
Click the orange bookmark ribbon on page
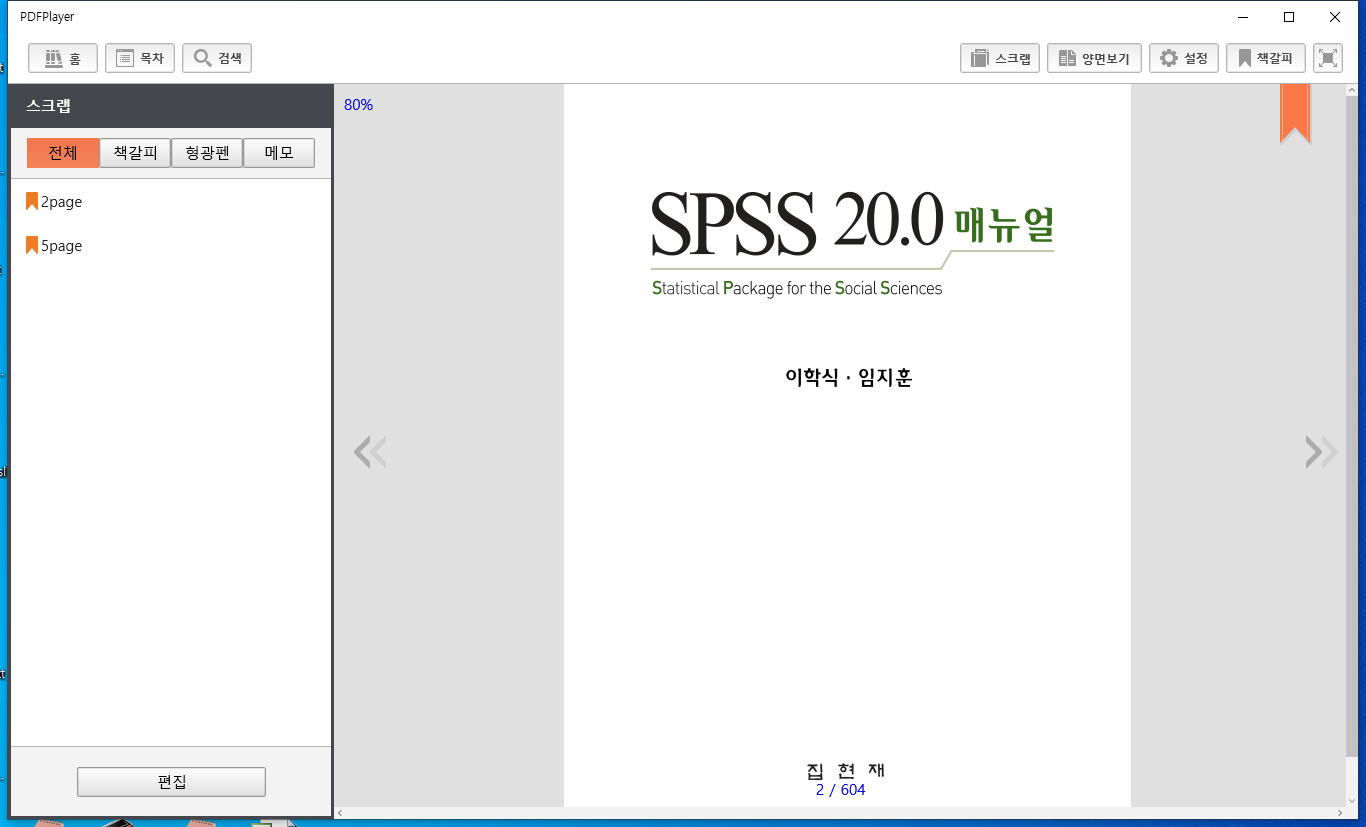point(1295,113)
